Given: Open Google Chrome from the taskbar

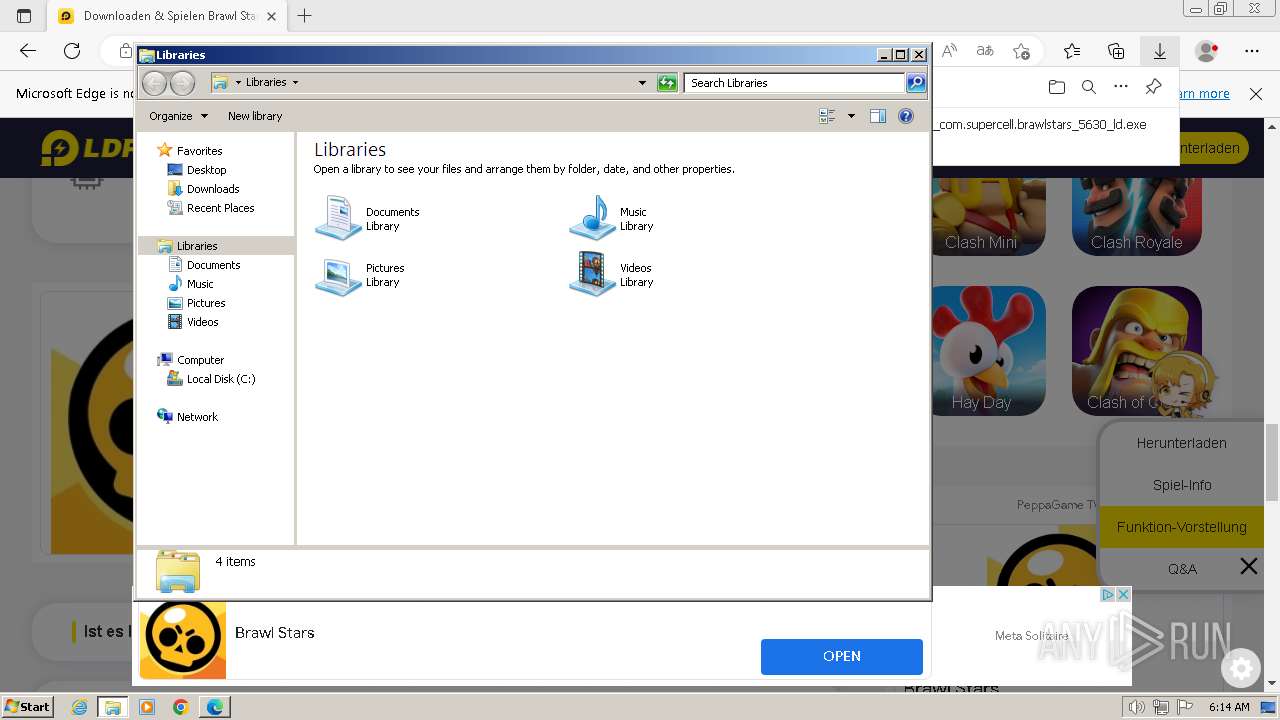Looking at the screenshot, I should 180,707.
